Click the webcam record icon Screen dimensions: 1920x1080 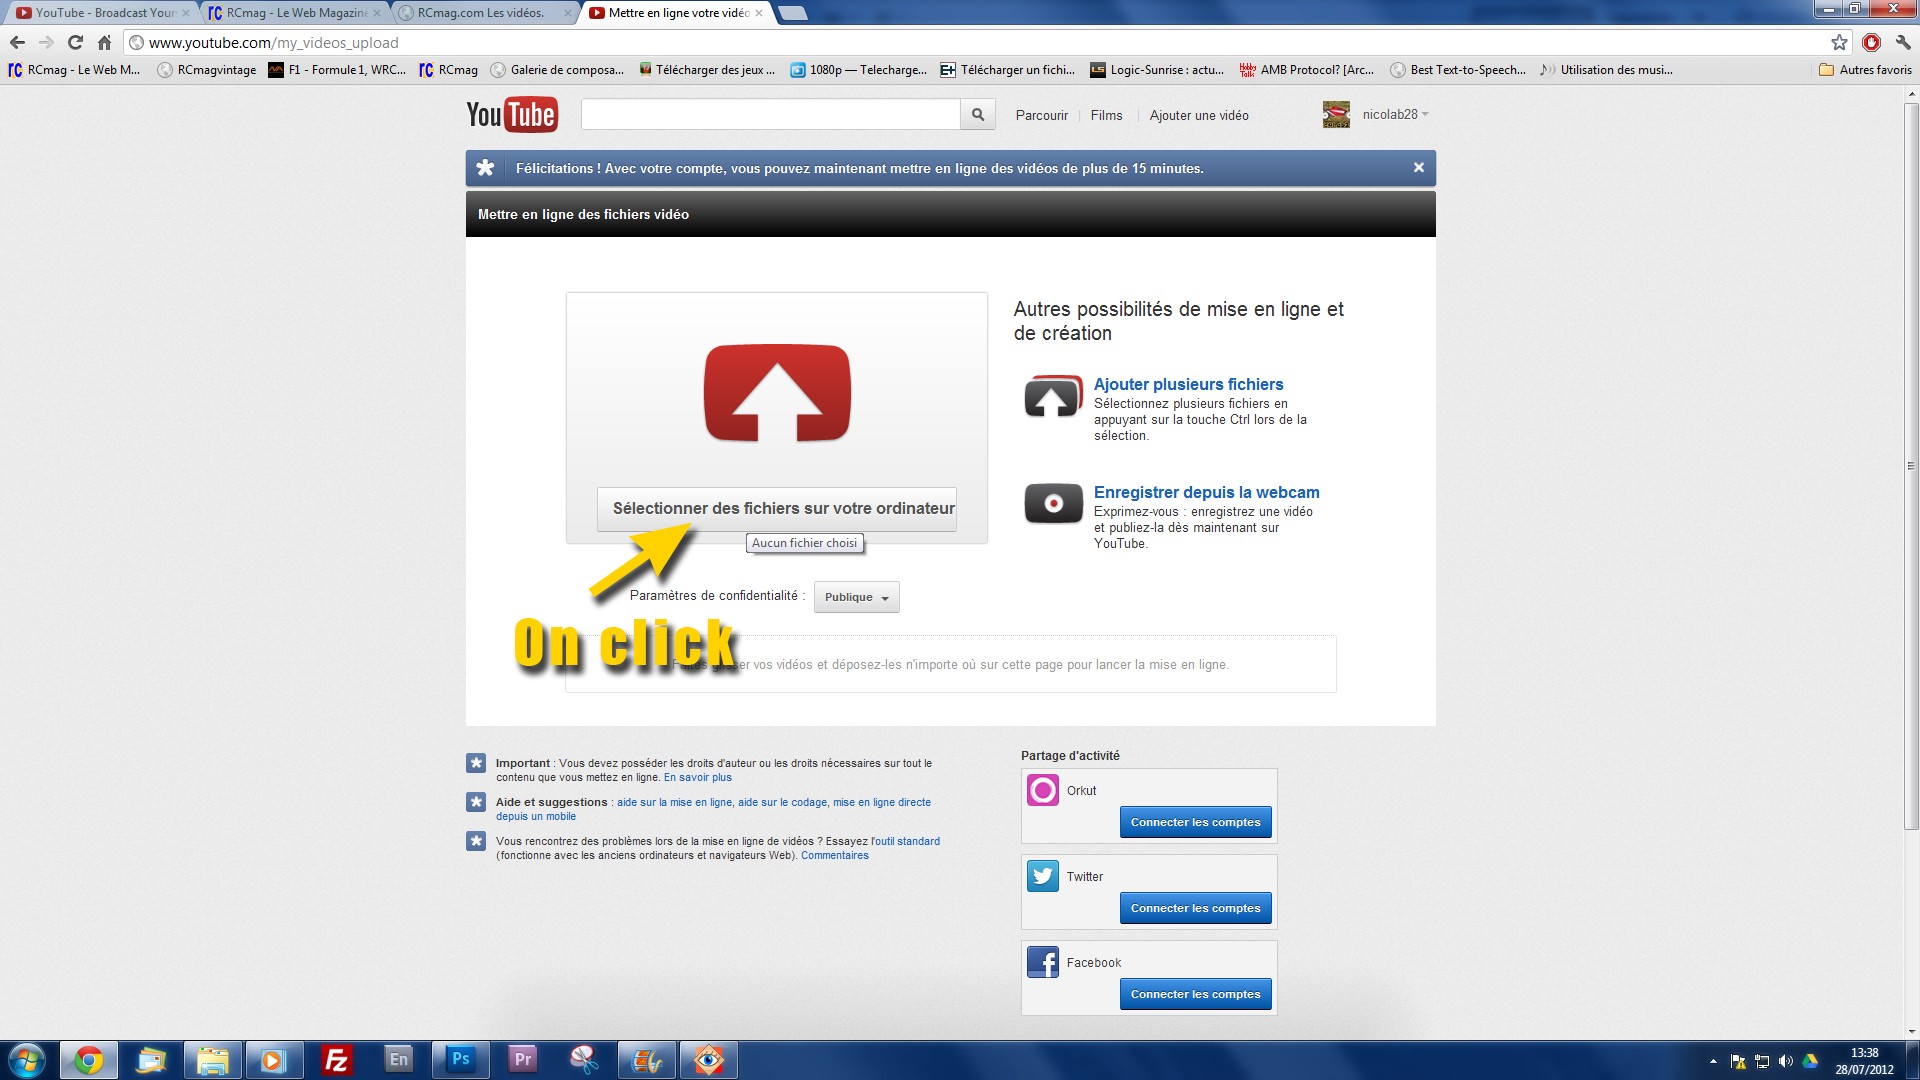[1053, 503]
